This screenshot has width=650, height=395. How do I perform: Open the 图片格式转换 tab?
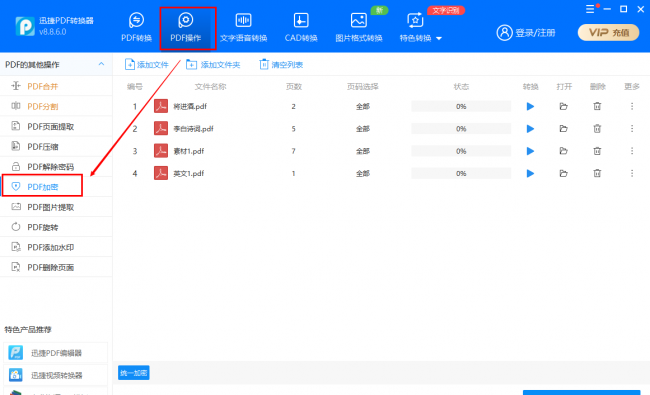tap(359, 27)
